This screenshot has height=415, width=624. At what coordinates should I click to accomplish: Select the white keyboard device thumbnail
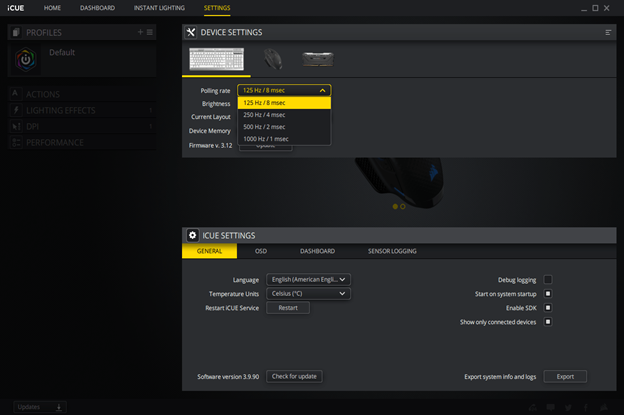[217, 59]
